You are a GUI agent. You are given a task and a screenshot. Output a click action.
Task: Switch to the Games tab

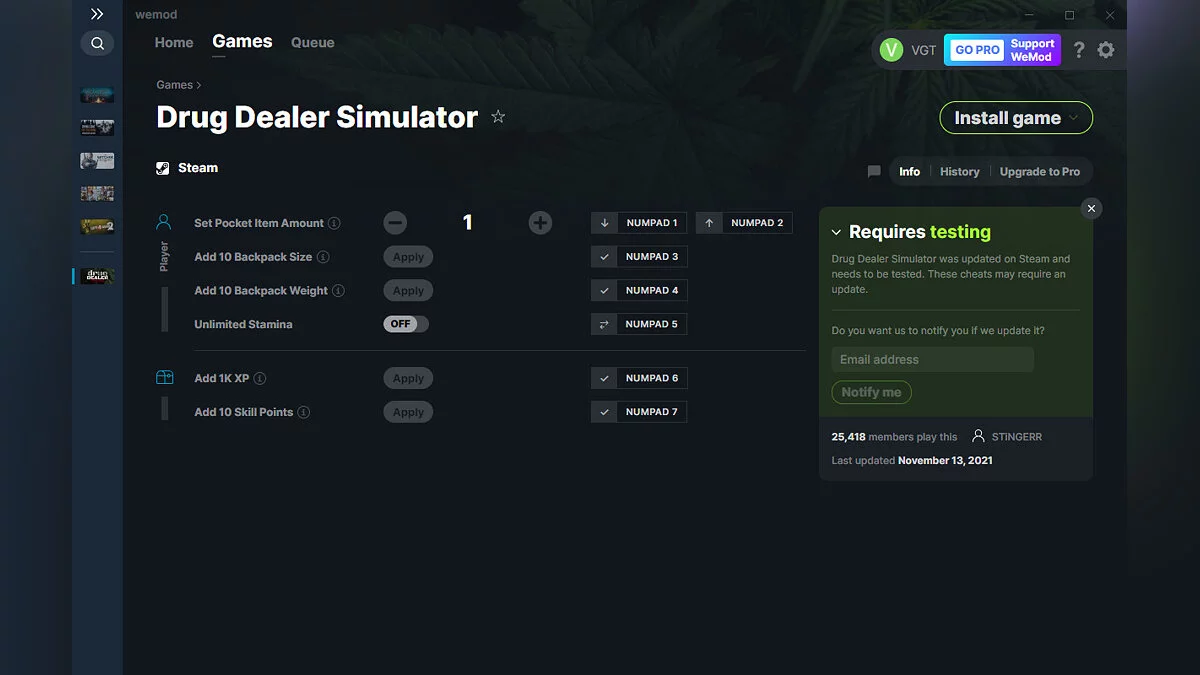pyautogui.click(x=242, y=42)
